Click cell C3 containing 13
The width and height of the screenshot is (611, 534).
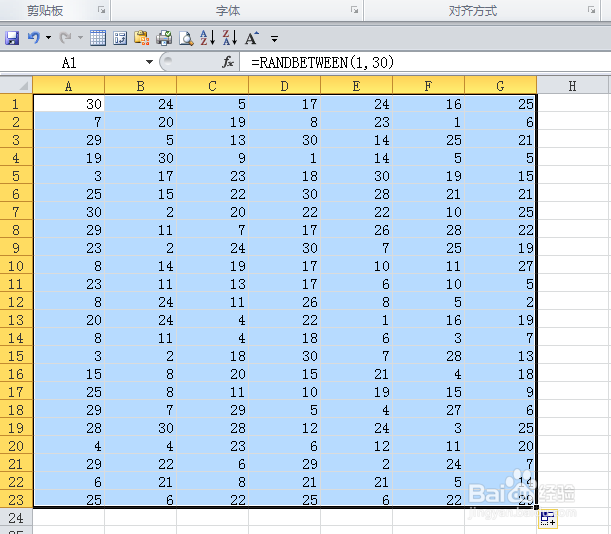(212, 140)
